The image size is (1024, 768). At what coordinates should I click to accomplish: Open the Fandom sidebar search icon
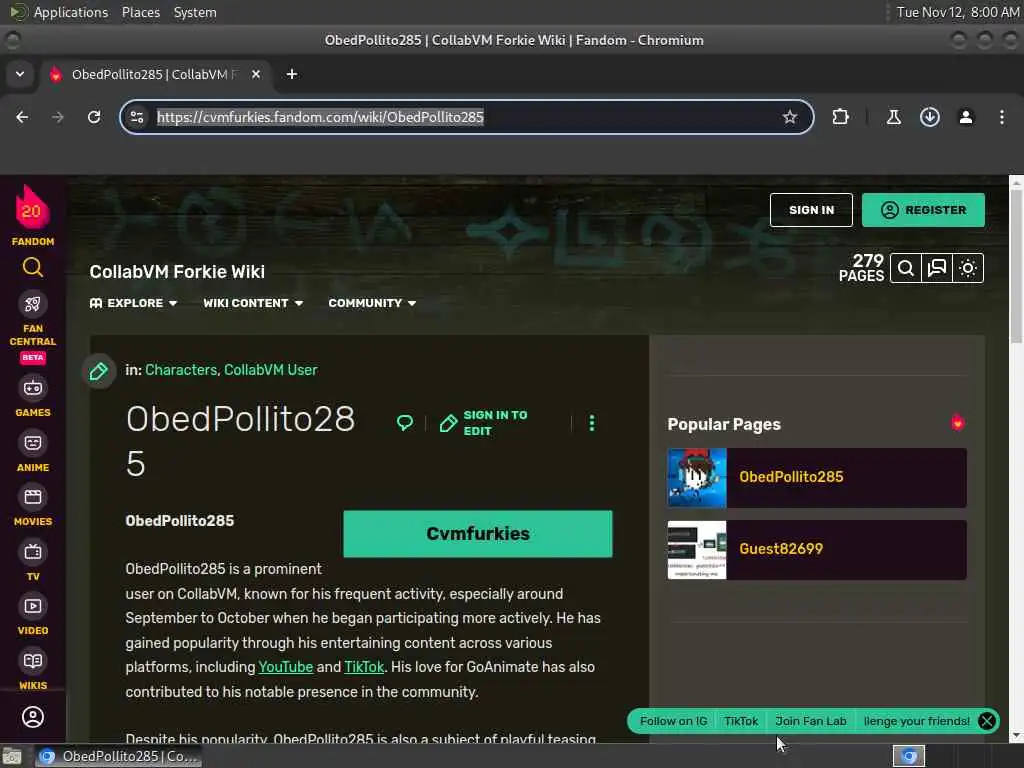33,267
